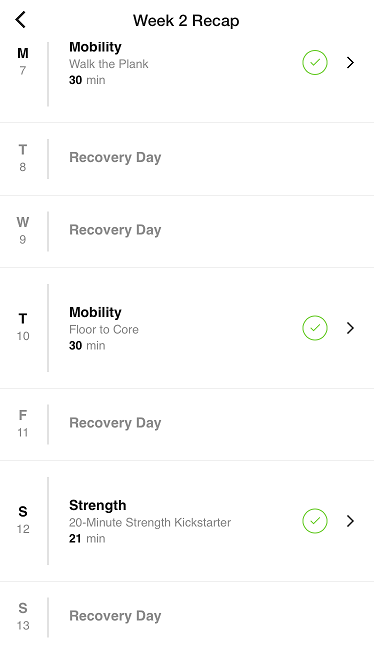
Task: Tap the green checkmark for Strength Kickstarter
Action: [315, 521]
